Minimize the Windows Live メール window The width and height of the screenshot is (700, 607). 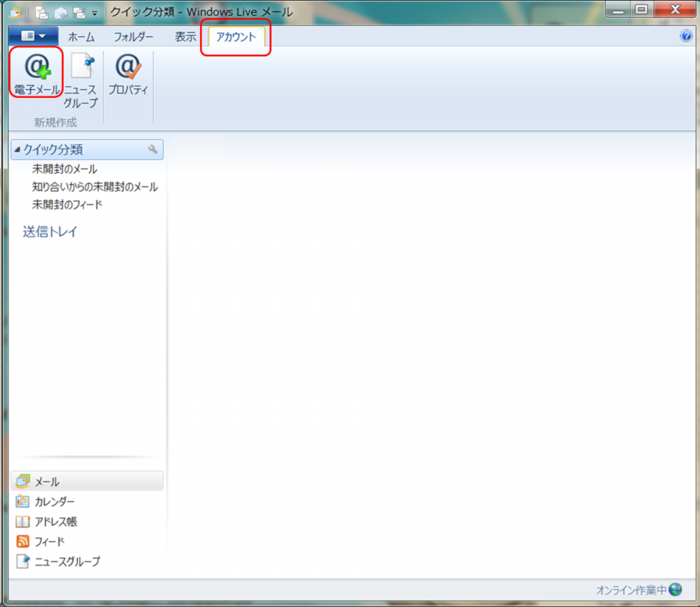[x=618, y=9]
